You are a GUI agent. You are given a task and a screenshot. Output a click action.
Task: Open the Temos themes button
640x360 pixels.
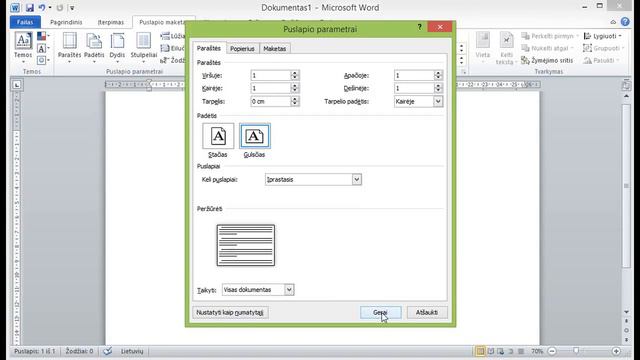[23, 48]
